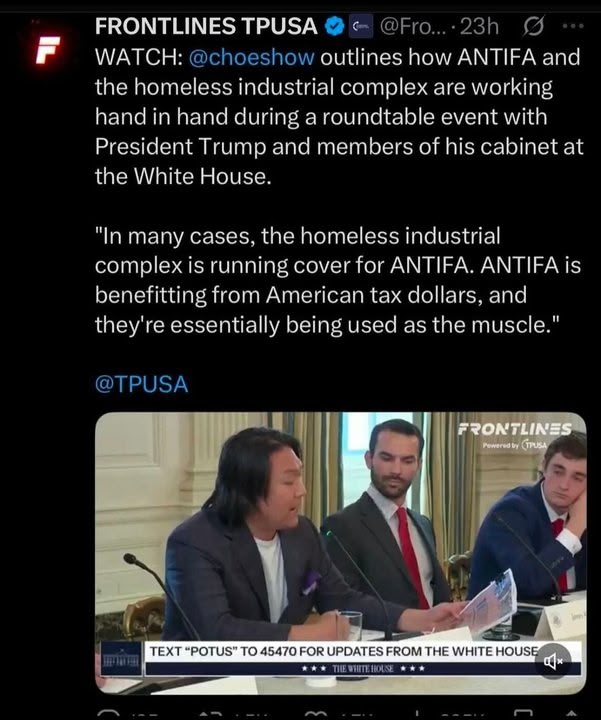Click the 23h post timestamp
The height and width of the screenshot is (720, 601).
tap(479, 27)
